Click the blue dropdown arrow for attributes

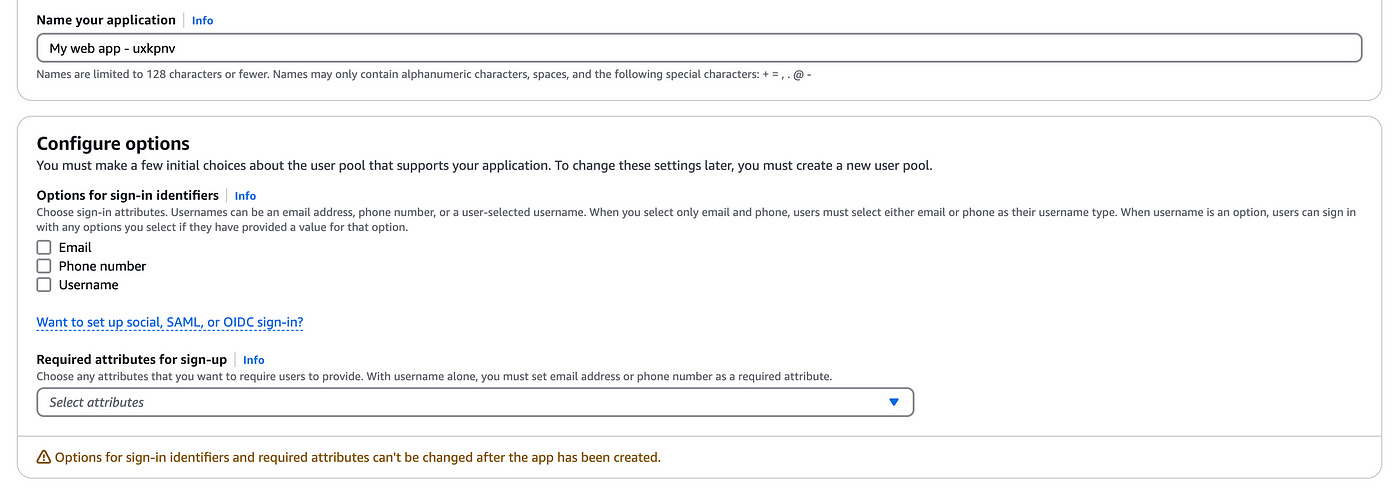pyautogui.click(x=894, y=402)
